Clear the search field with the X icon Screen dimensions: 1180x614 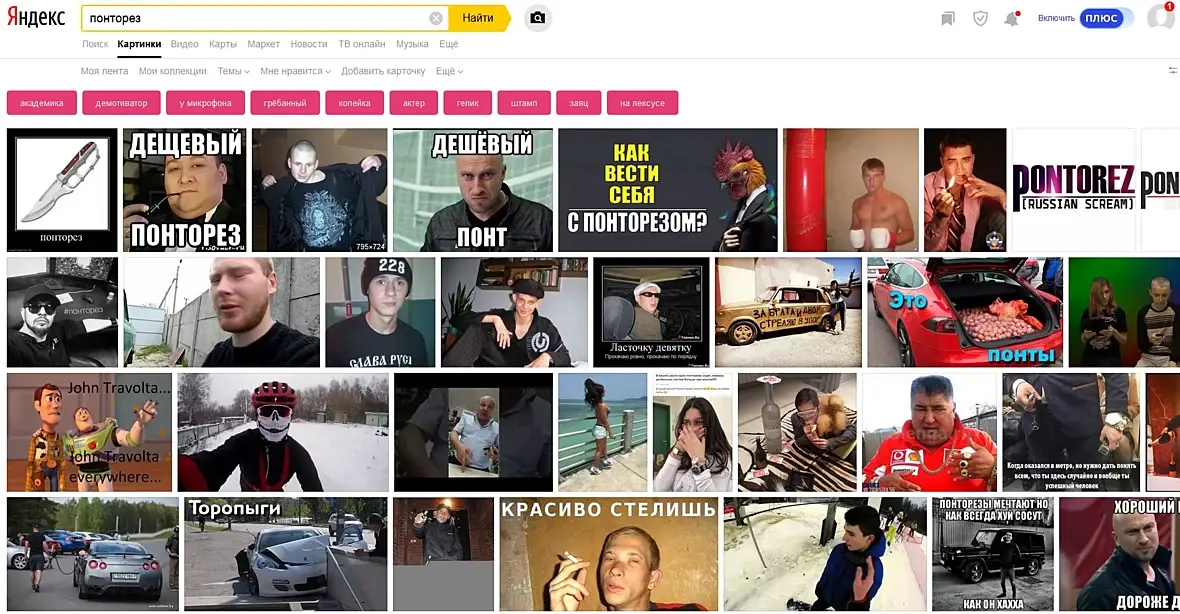(x=436, y=18)
